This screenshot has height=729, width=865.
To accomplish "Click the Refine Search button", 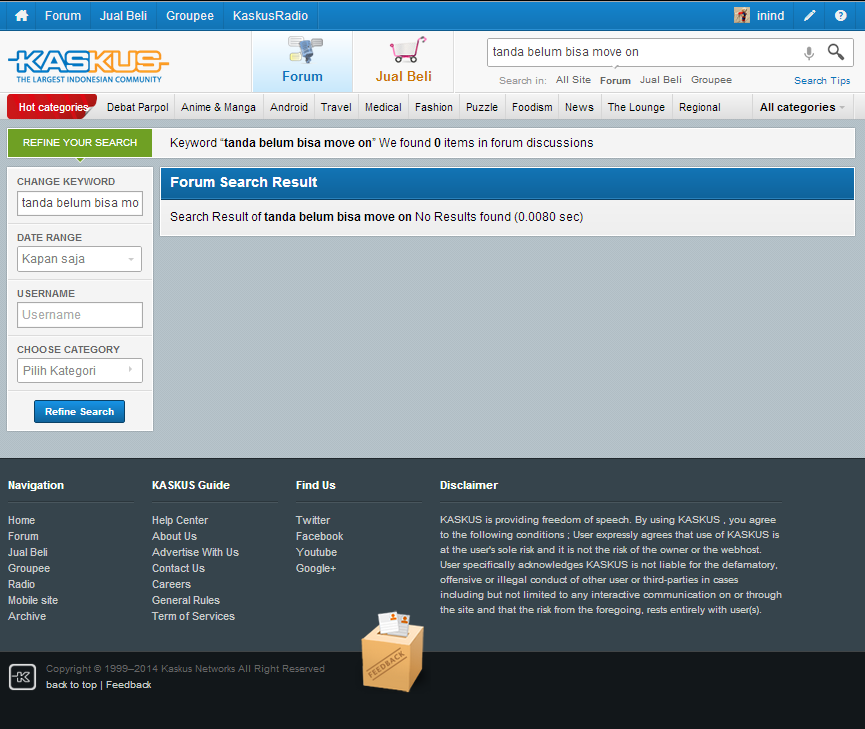I will click(x=79, y=412).
